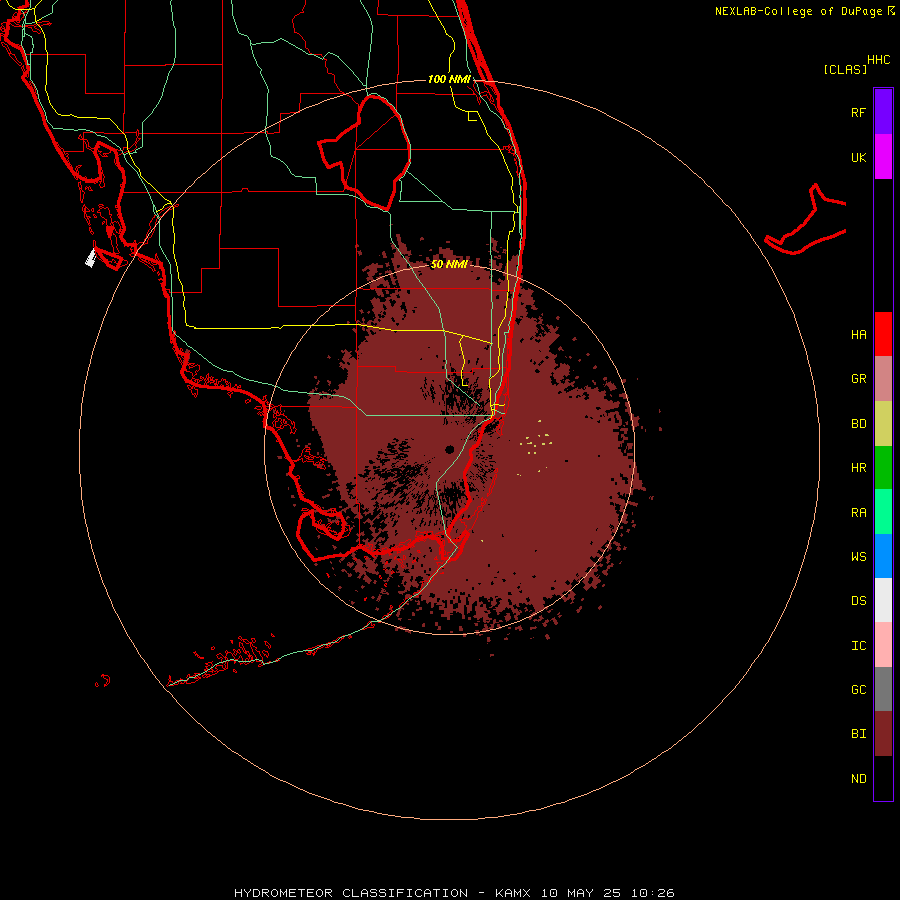900x900 pixels.
Task: Click the 50 NMI range ring label
Action: [x=449, y=264]
